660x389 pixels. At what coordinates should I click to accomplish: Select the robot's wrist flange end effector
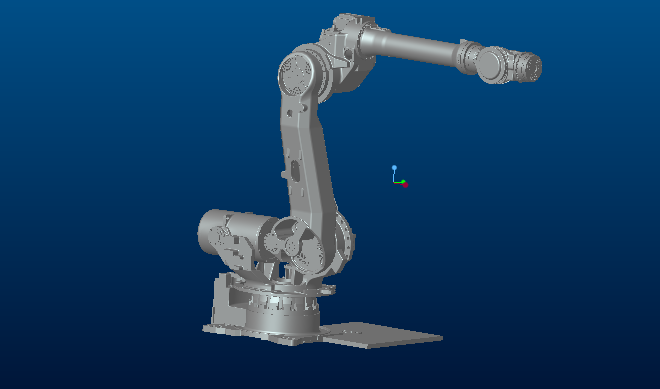pos(530,67)
